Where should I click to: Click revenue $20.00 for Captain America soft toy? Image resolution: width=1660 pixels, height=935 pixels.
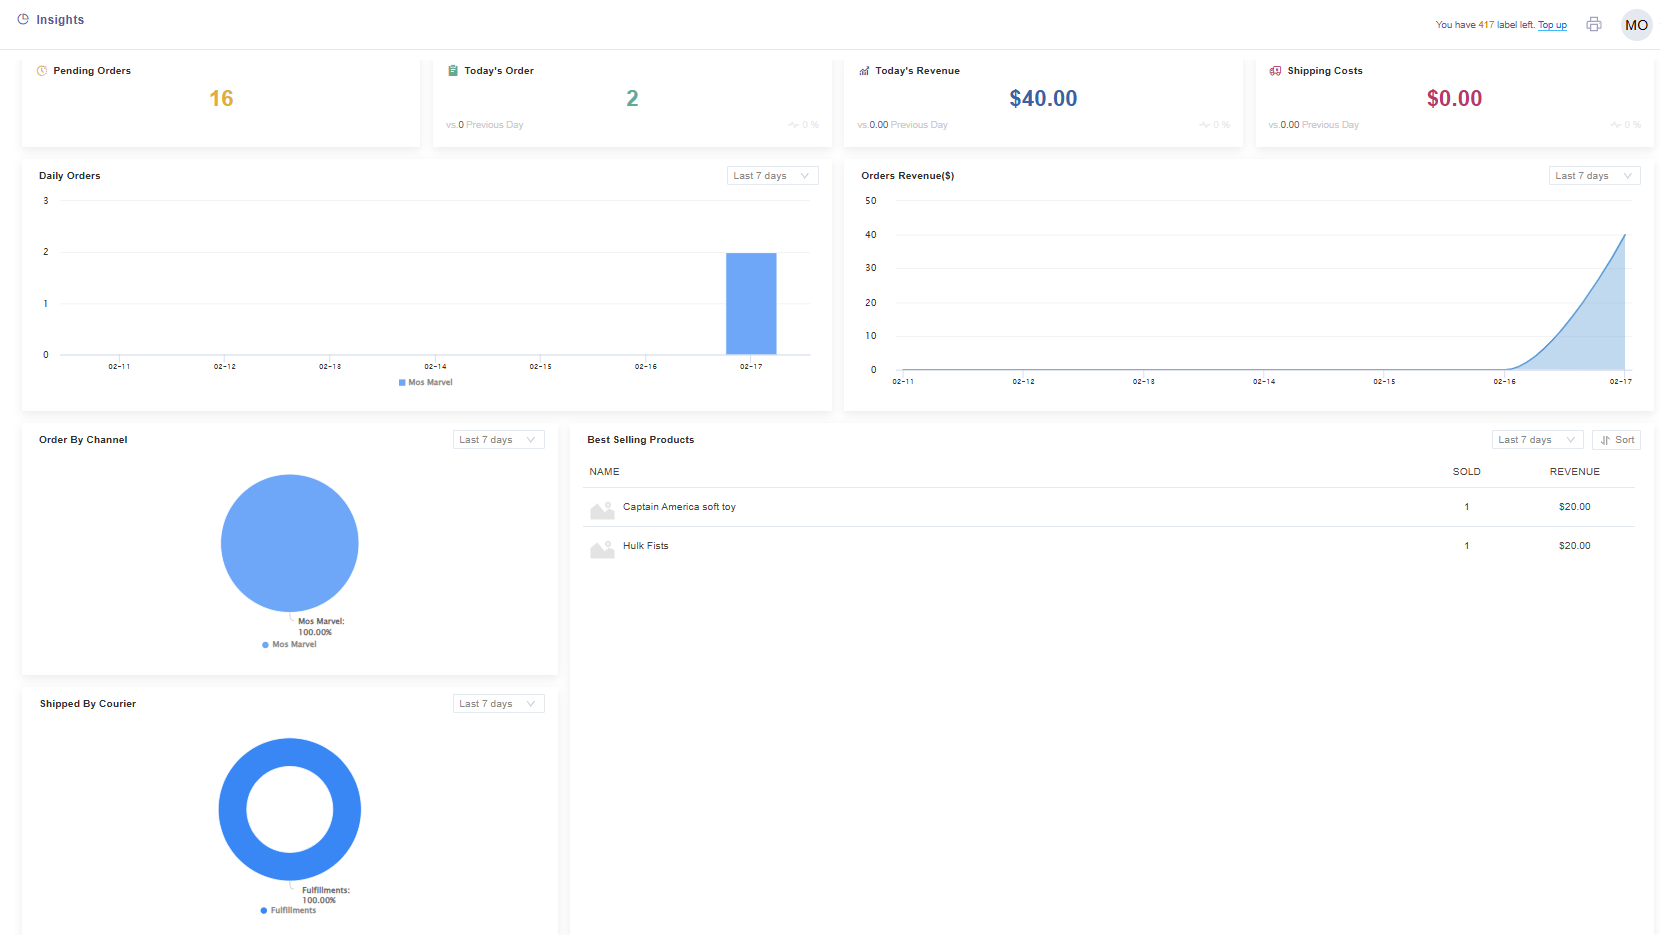1575,507
